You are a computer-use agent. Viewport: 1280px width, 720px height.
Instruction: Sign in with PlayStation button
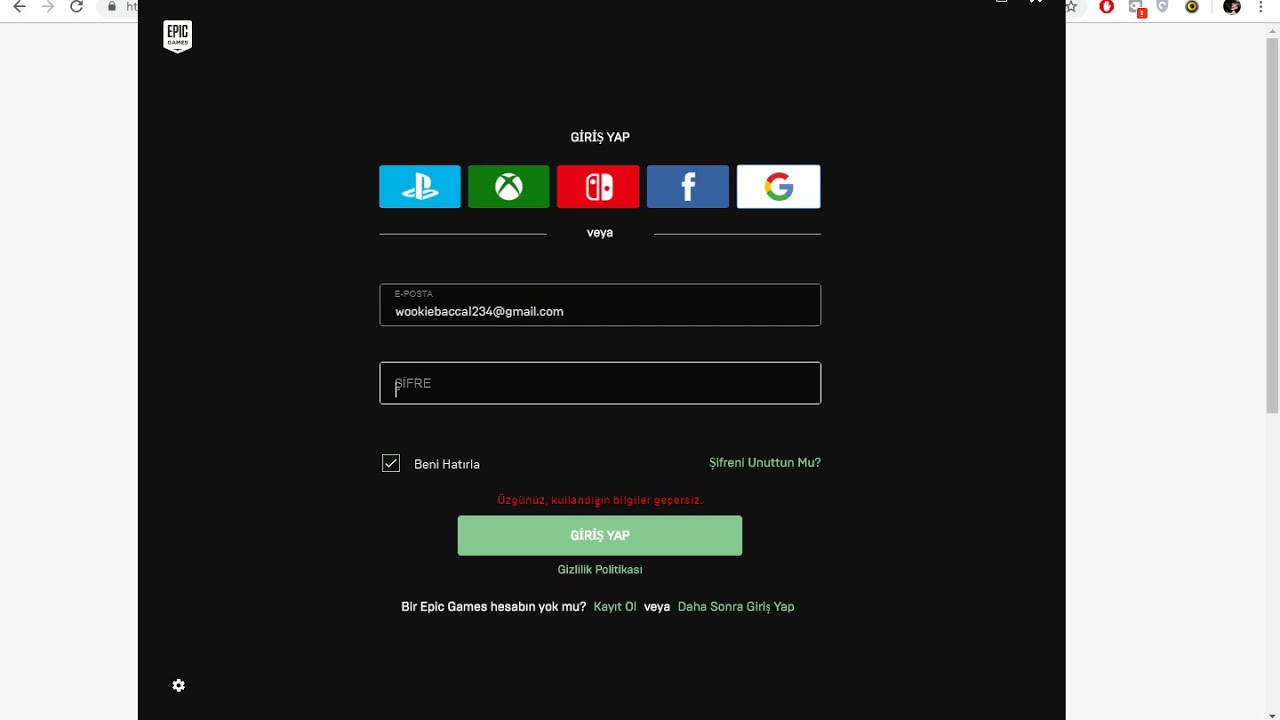420,187
